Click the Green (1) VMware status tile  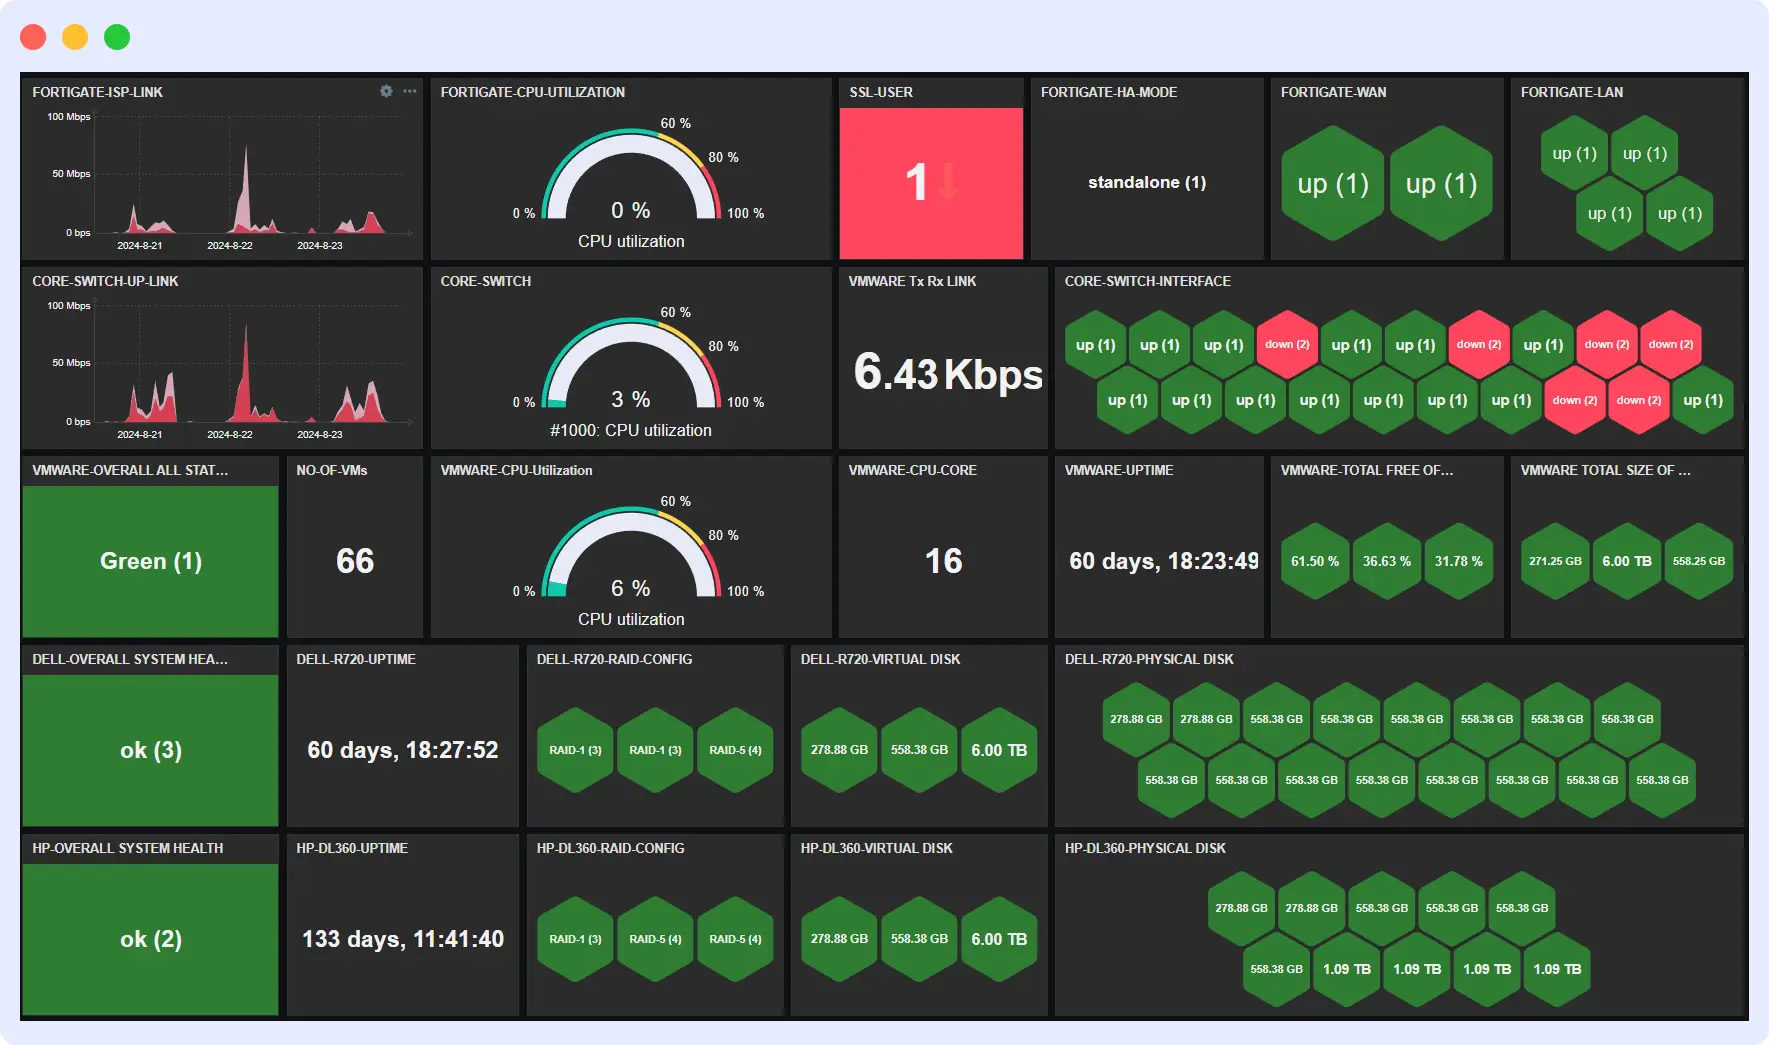(x=149, y=561)
